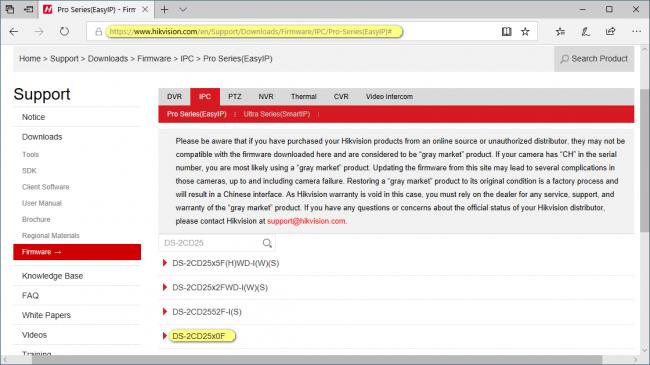Close the Pro Series(EasyIP) browser tab
This screenshot has height=365, width=650.
pos(145,9)
